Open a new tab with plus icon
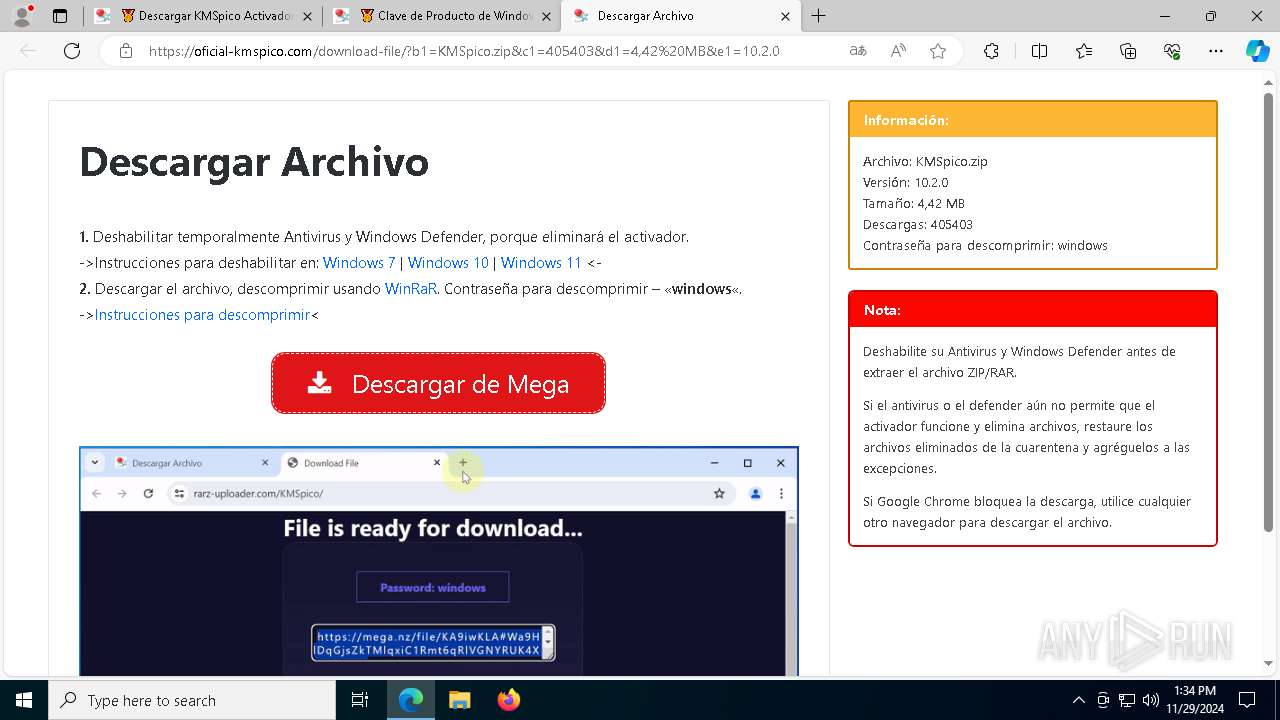Viewport: 1280px width, 720px height. tap(819, 16)
